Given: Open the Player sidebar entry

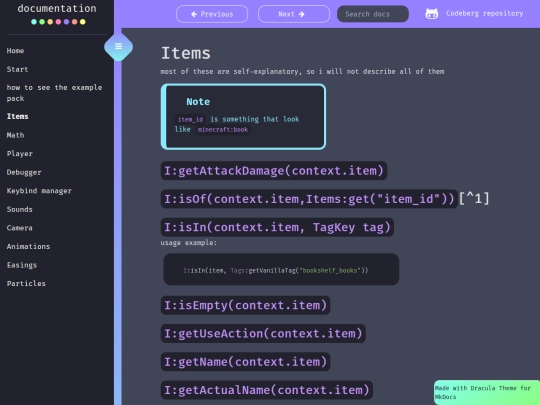Looking at the screenshot, I should click(20, 154).
